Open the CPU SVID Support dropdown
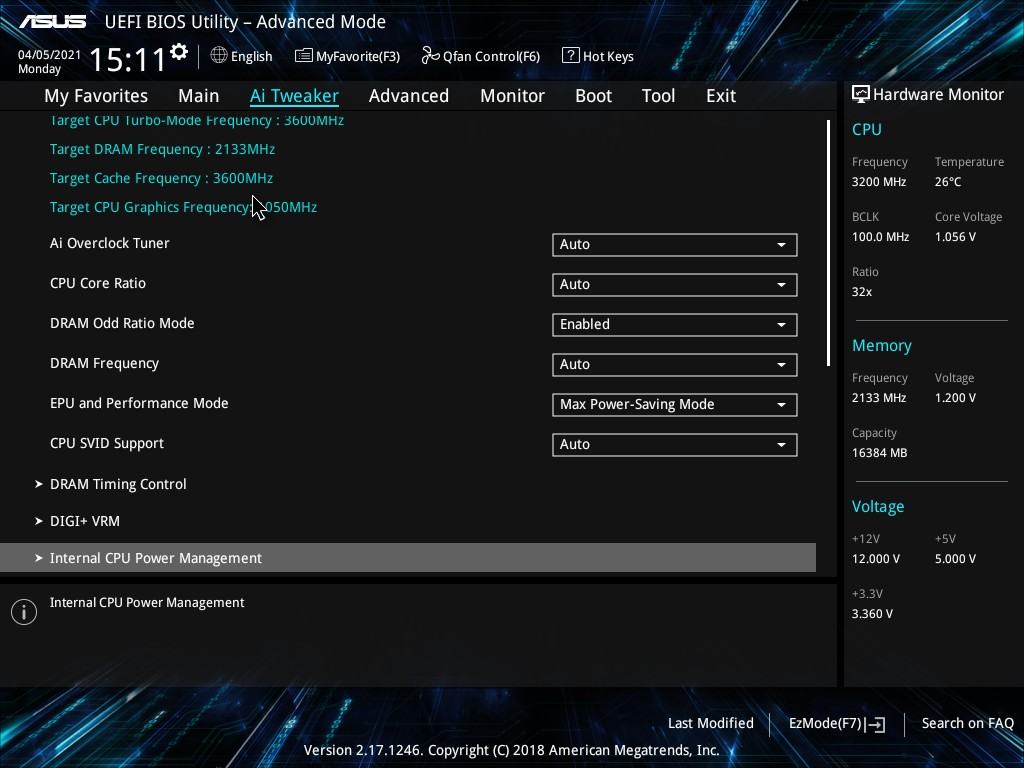The height and width of the screenshot is (768, 1024). [x=675, y=445]
